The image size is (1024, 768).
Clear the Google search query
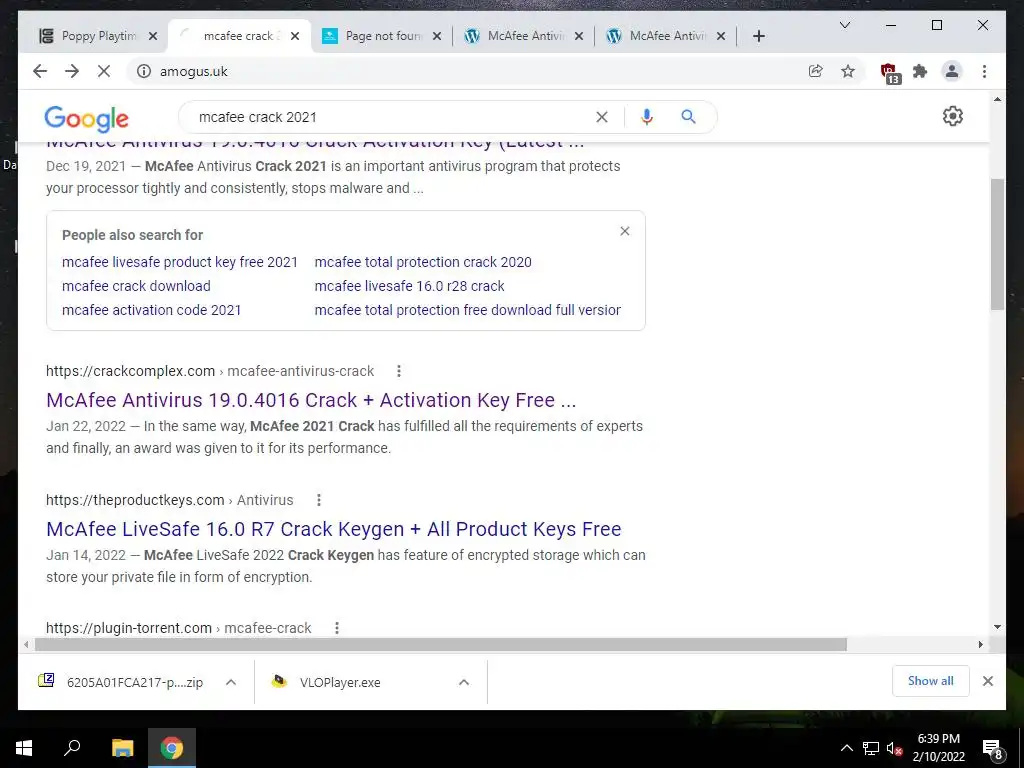(601, 117)
